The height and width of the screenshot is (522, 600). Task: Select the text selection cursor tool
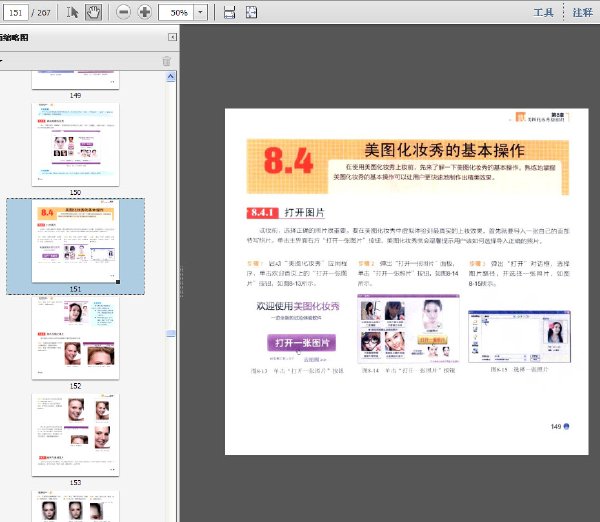pos(72,12)
